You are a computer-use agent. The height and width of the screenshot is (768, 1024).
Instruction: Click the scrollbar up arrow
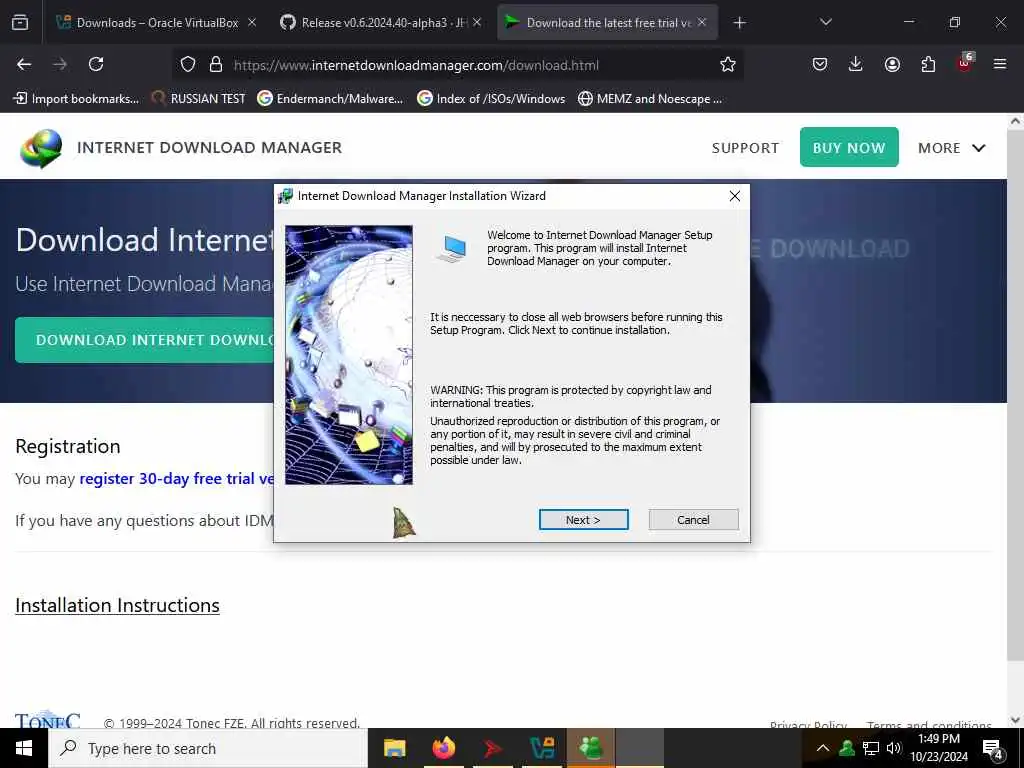1016,121
